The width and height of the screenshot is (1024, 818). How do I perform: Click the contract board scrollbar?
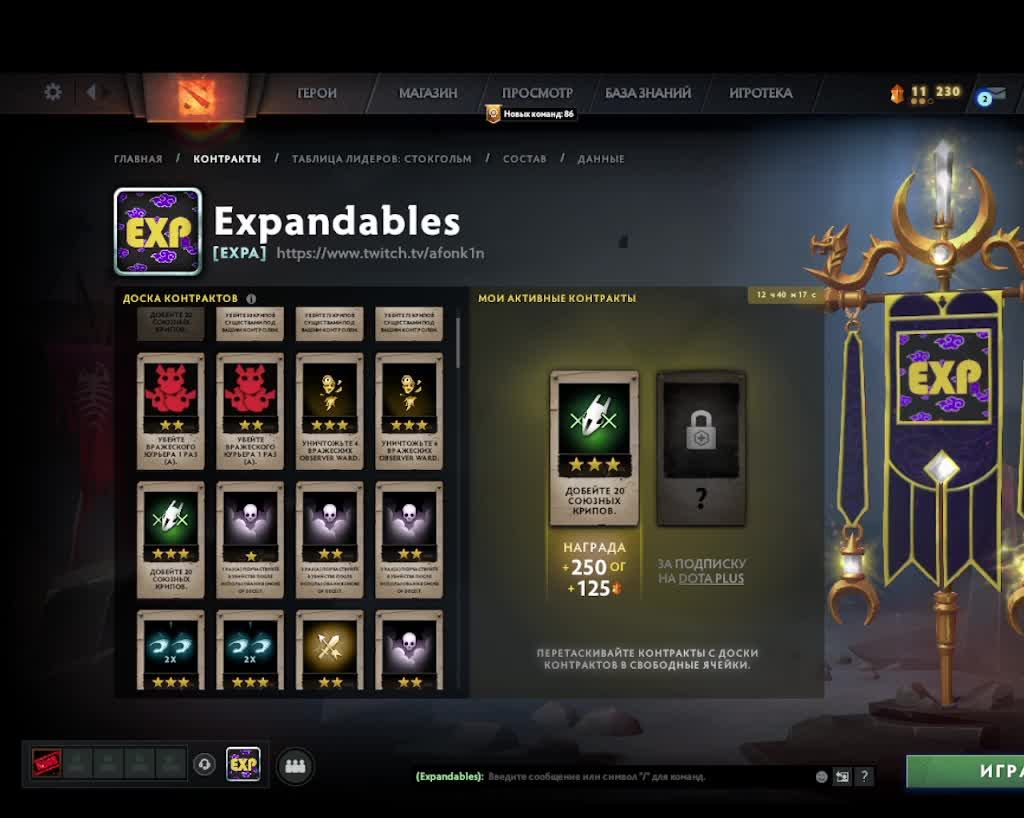click(x=458, y=343)
